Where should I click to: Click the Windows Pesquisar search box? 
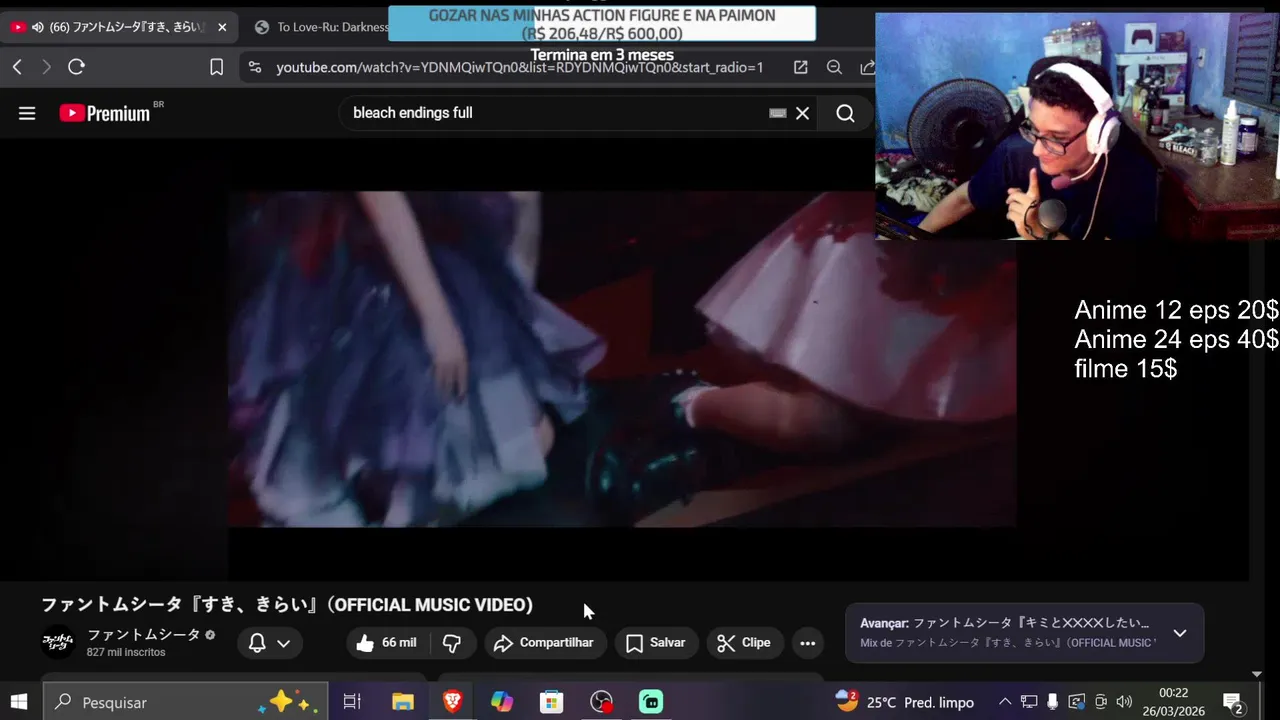[186, 702]
